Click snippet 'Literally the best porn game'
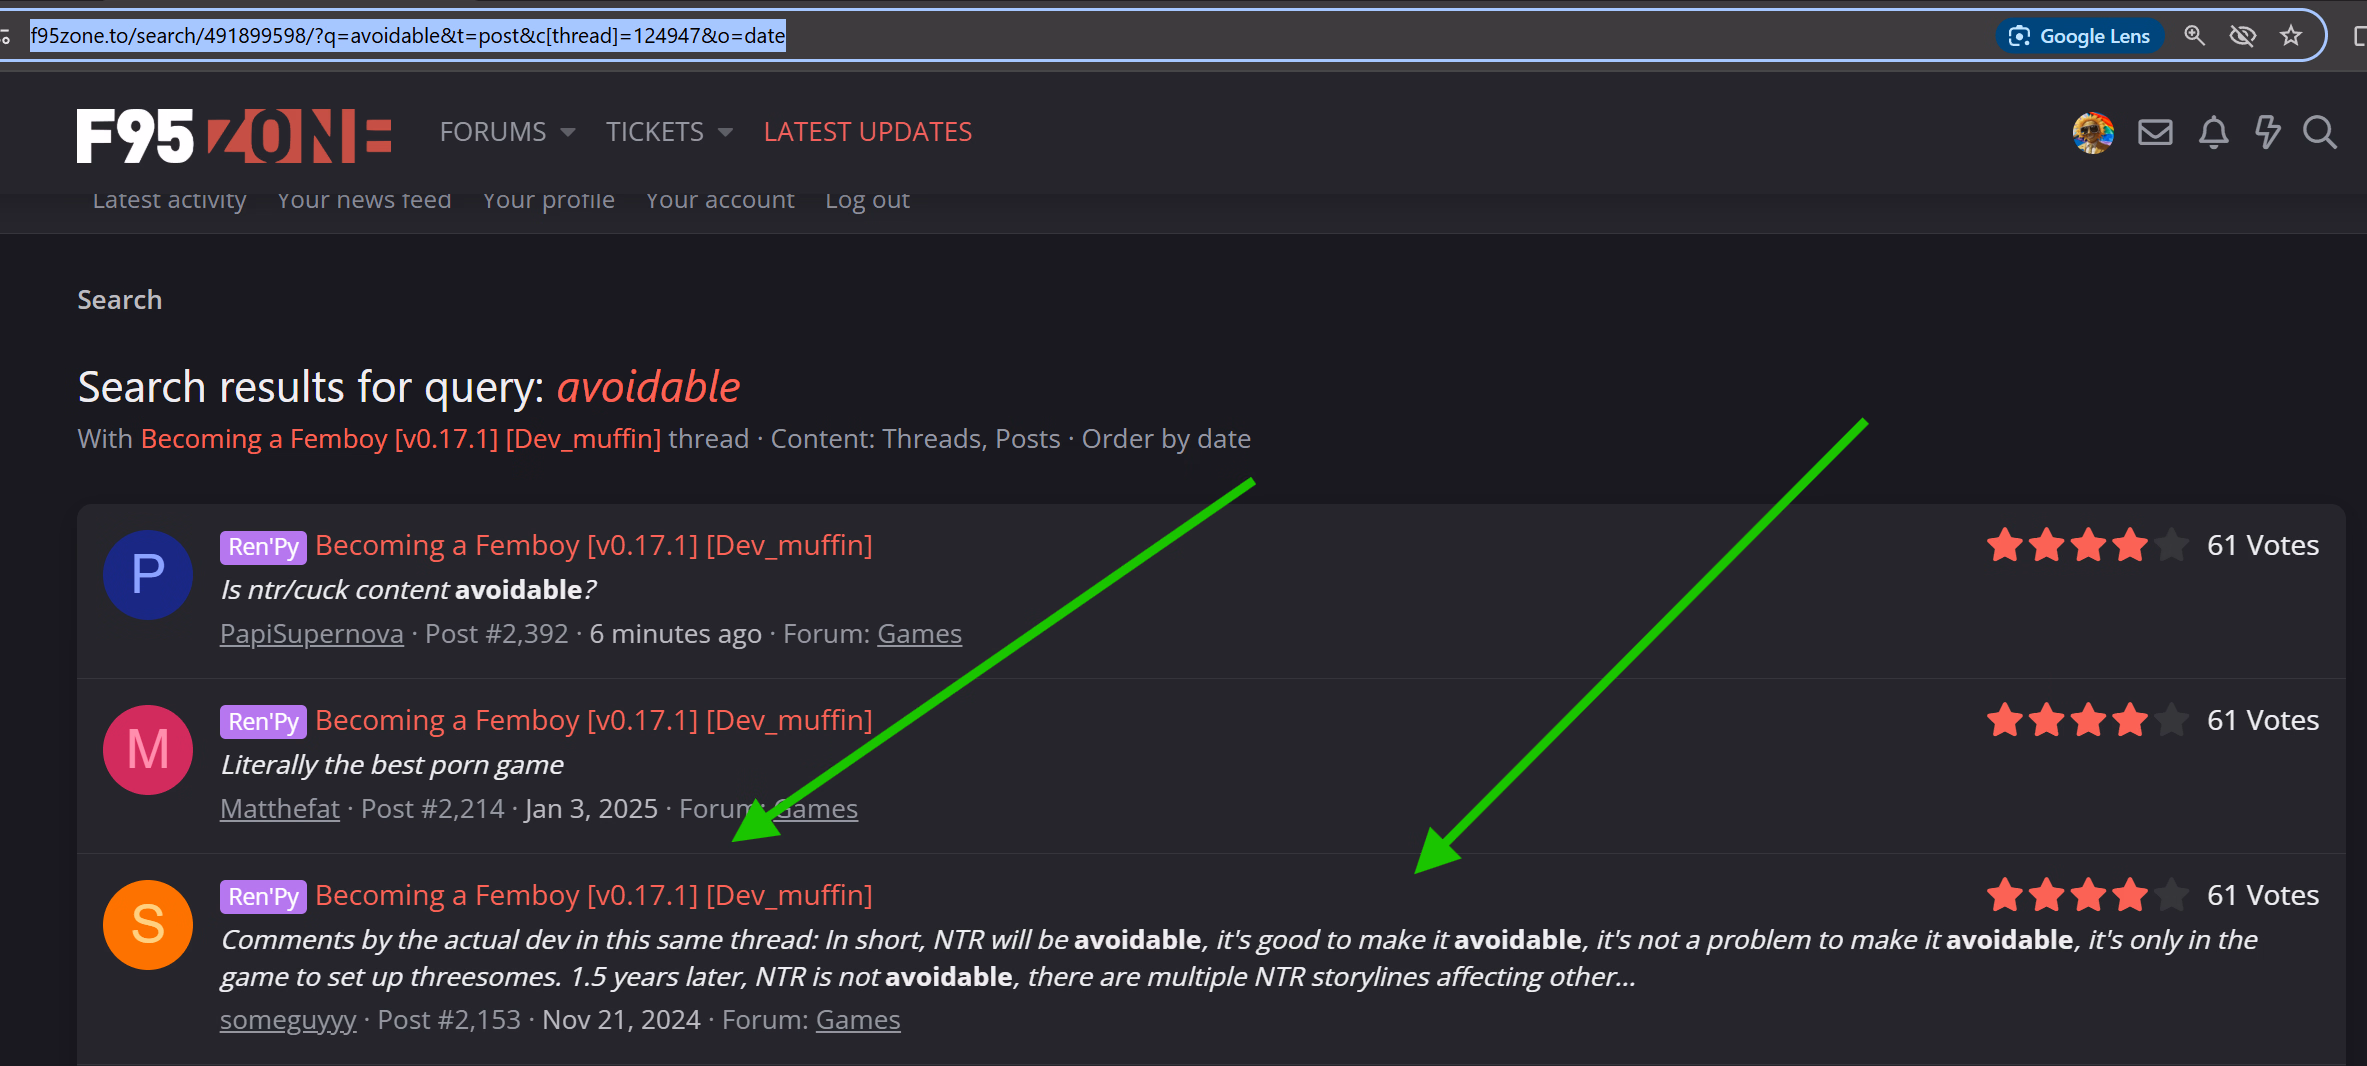 (392, 765)
